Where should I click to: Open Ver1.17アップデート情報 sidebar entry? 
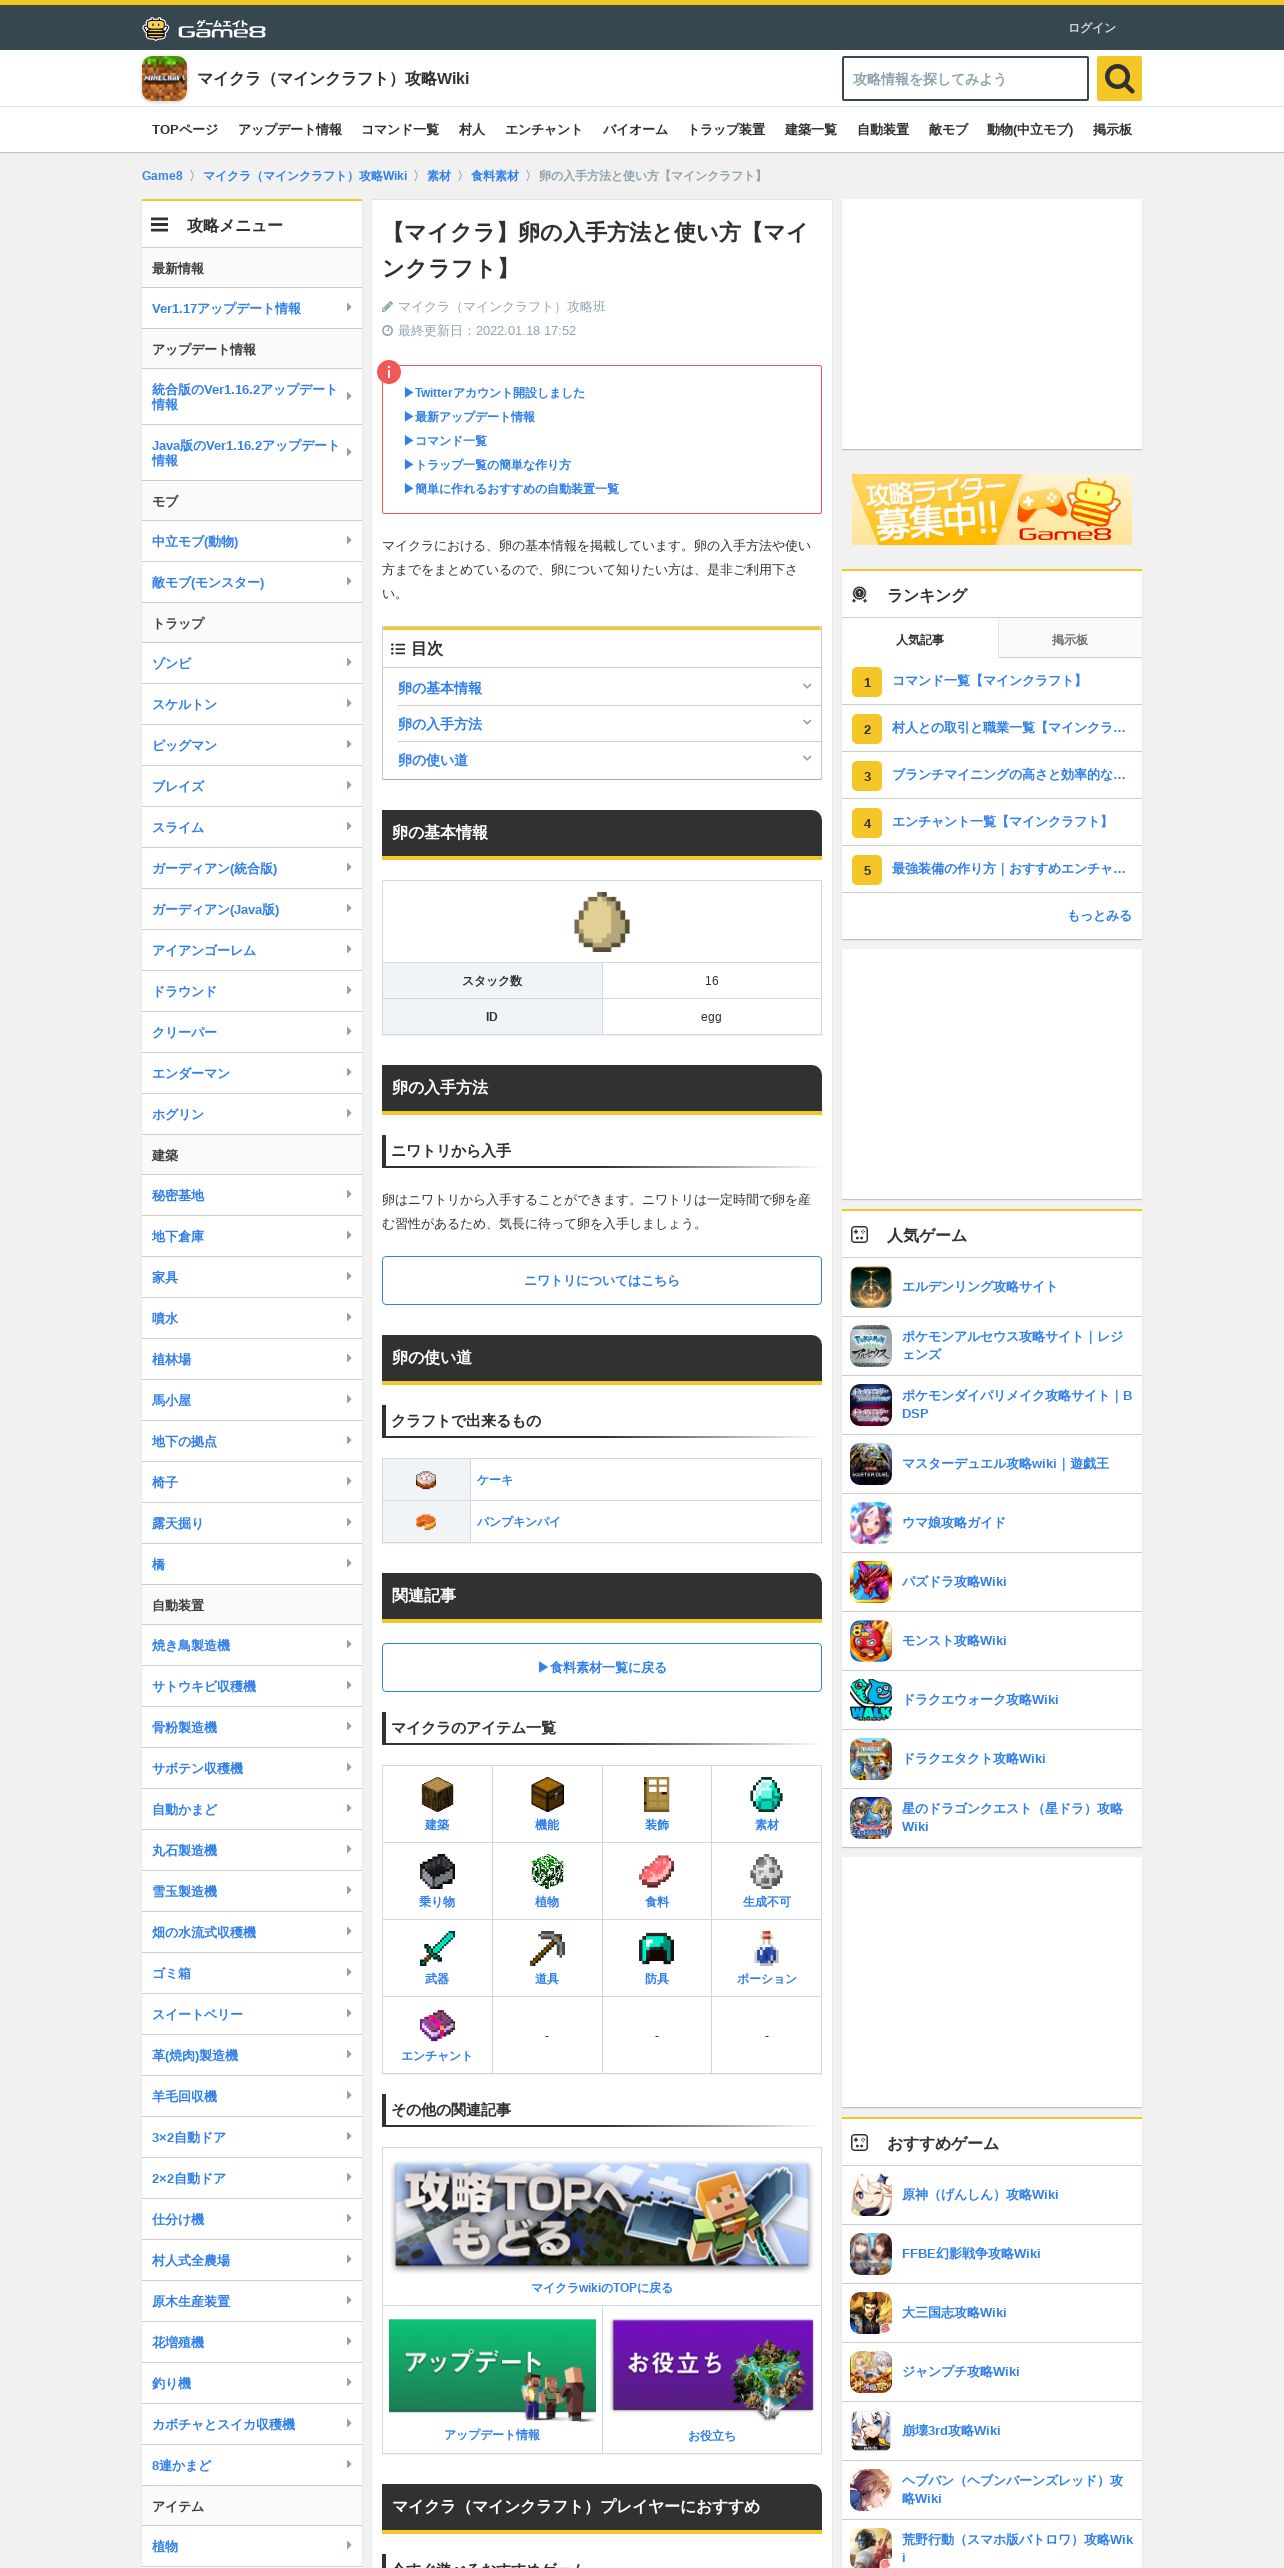pyautogui.click(x=252, y=308)
